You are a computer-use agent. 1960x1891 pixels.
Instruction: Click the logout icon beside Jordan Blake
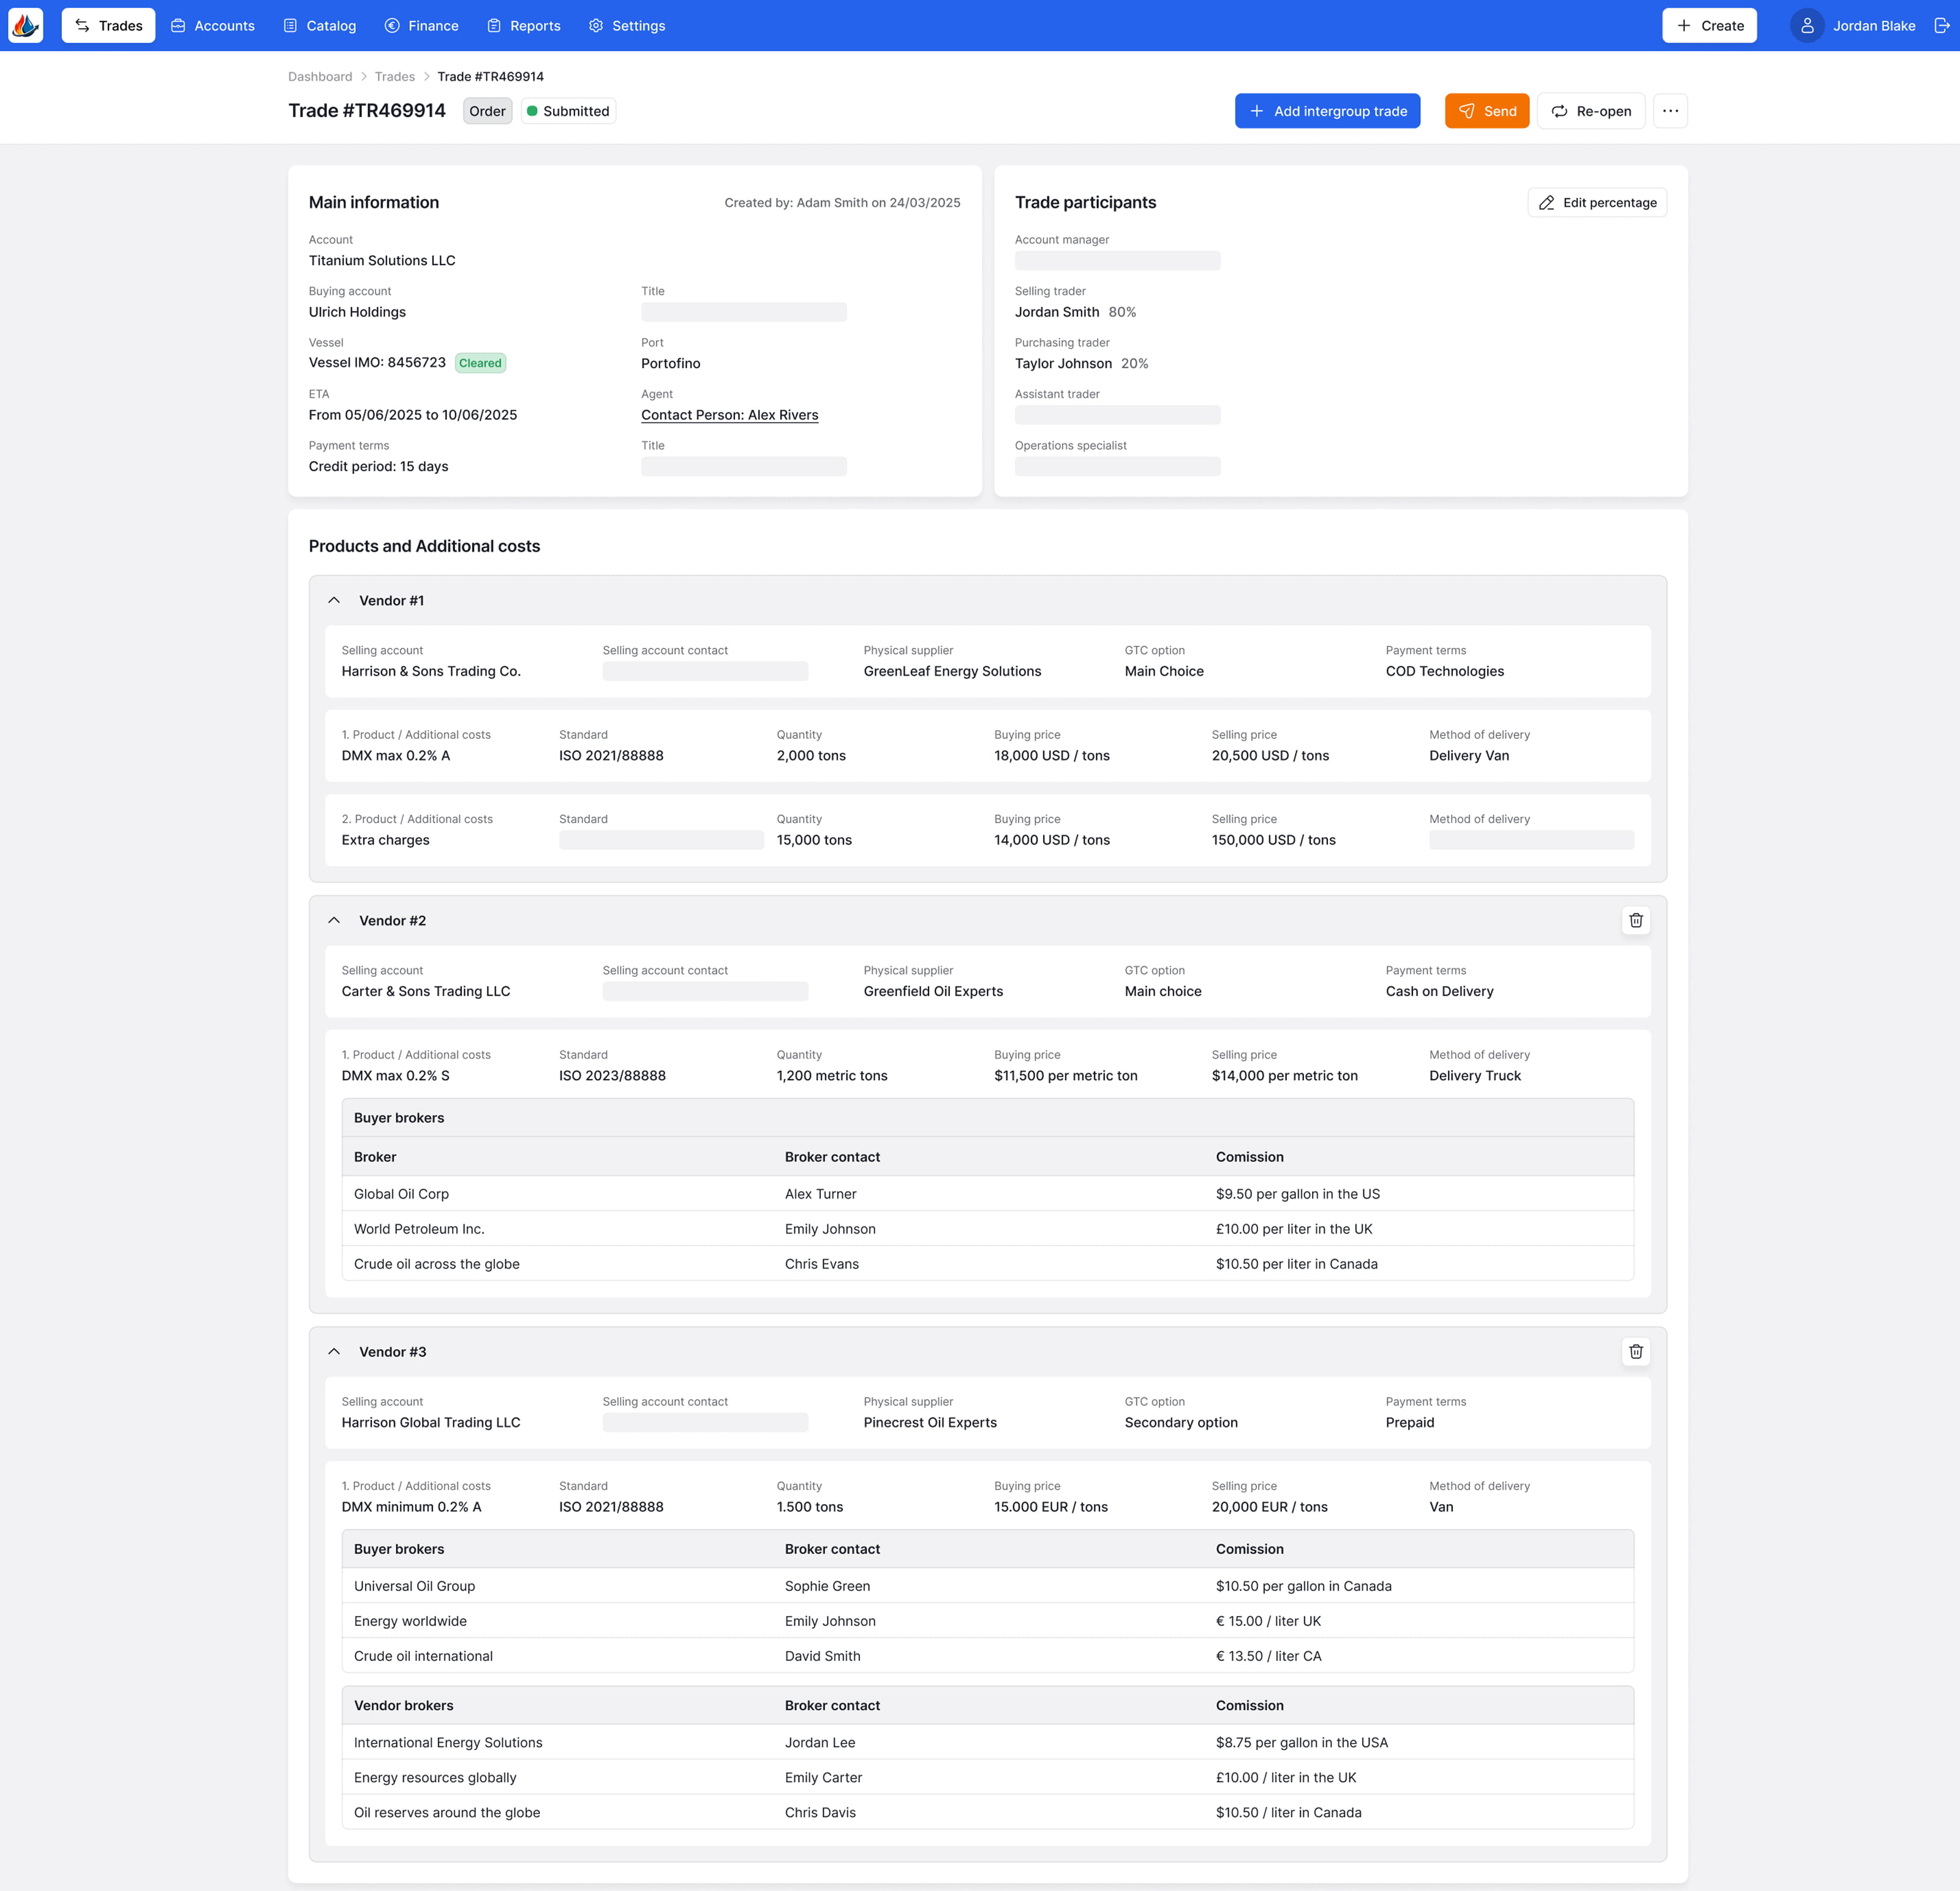tap(1941, 25)
